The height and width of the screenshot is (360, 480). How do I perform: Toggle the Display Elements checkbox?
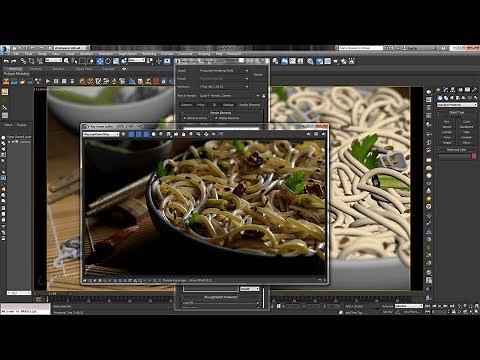coord(216,118)
